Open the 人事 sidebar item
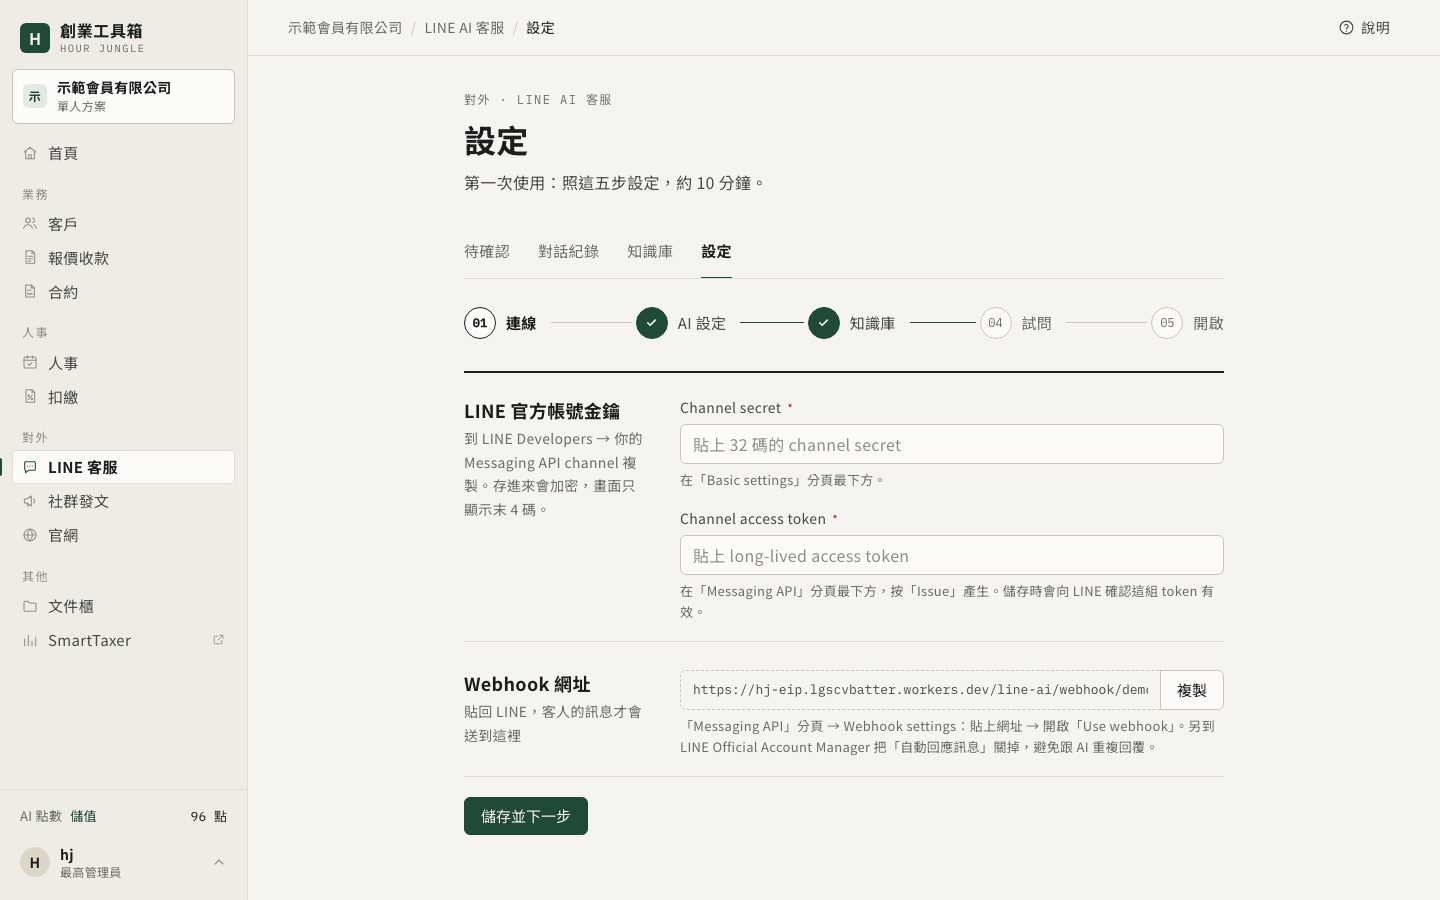 [123, 363]
